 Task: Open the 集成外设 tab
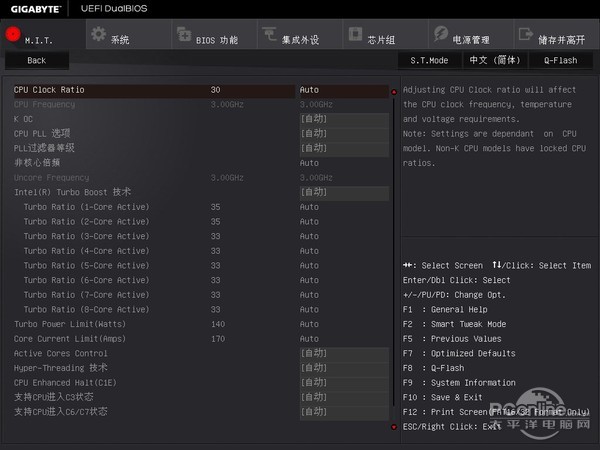[x=300, y=34]
